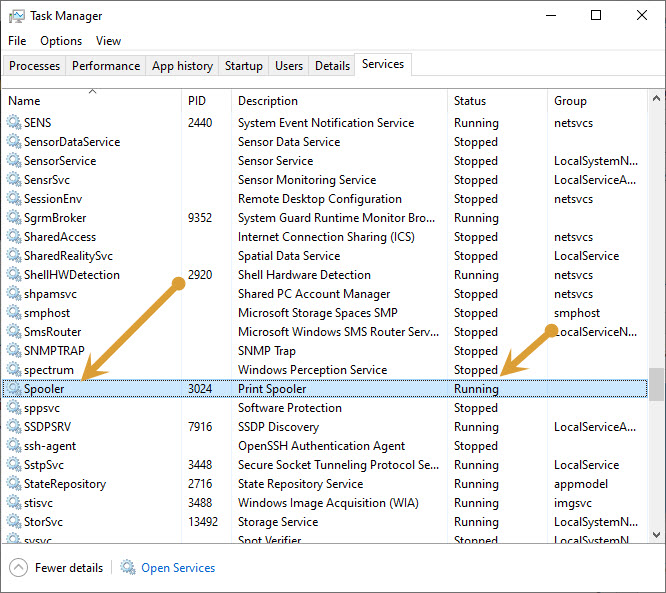Click the gear icon beside ssh-agent
This screenshot has height=593, width=666.
tap(14, 446)
